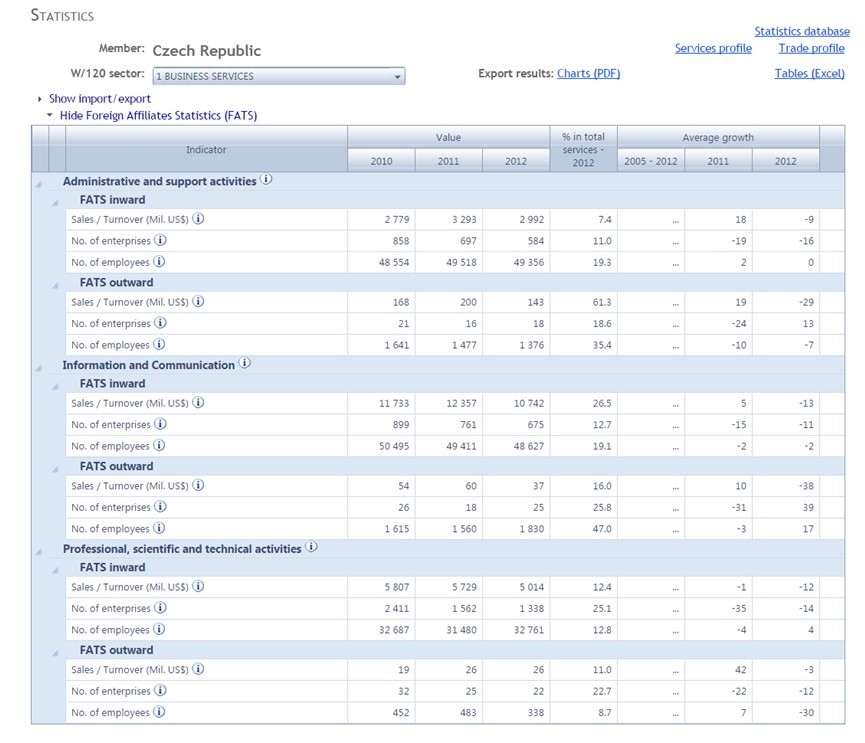The width and height of the screenshot is (865, 743).
Task: Collapse Hide Foreign Affiliates Statistics (FATS) section
Action: pos(158,115)
